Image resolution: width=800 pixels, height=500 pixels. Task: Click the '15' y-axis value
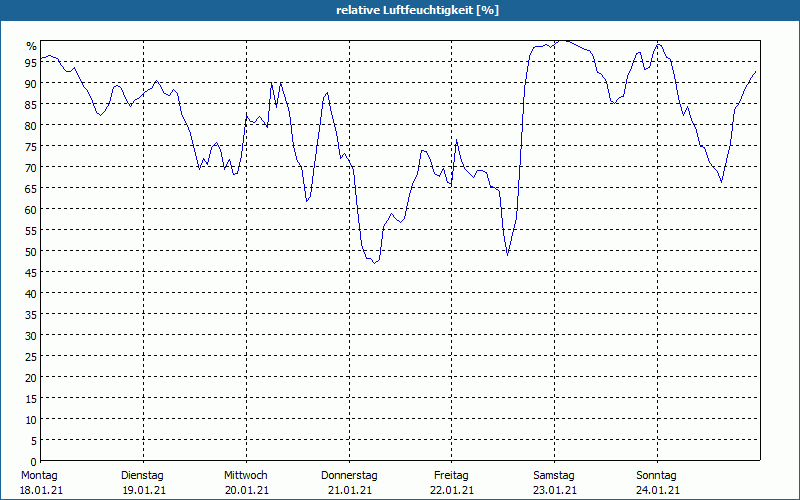31,399
